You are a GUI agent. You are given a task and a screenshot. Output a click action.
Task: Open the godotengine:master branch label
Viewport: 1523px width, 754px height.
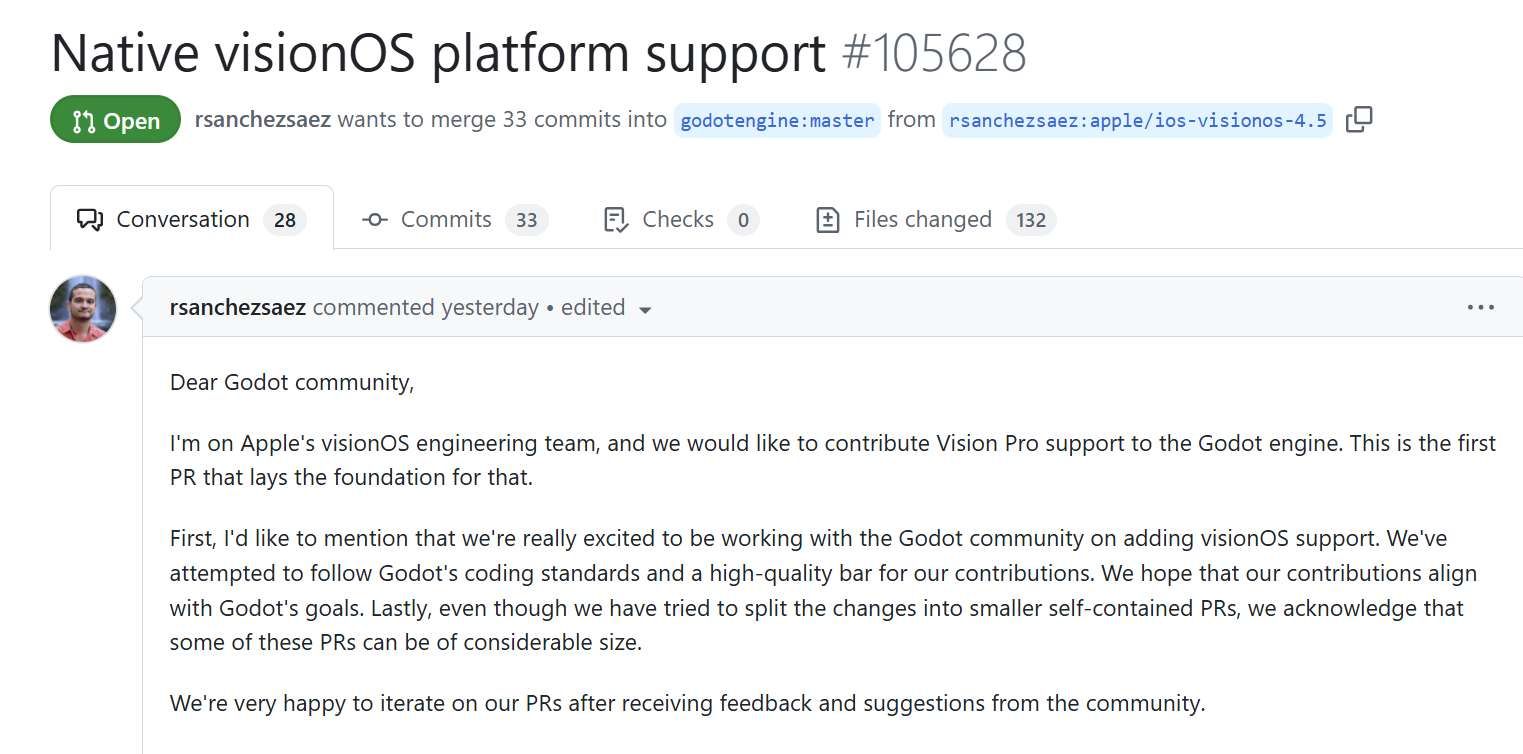point(777,119)
